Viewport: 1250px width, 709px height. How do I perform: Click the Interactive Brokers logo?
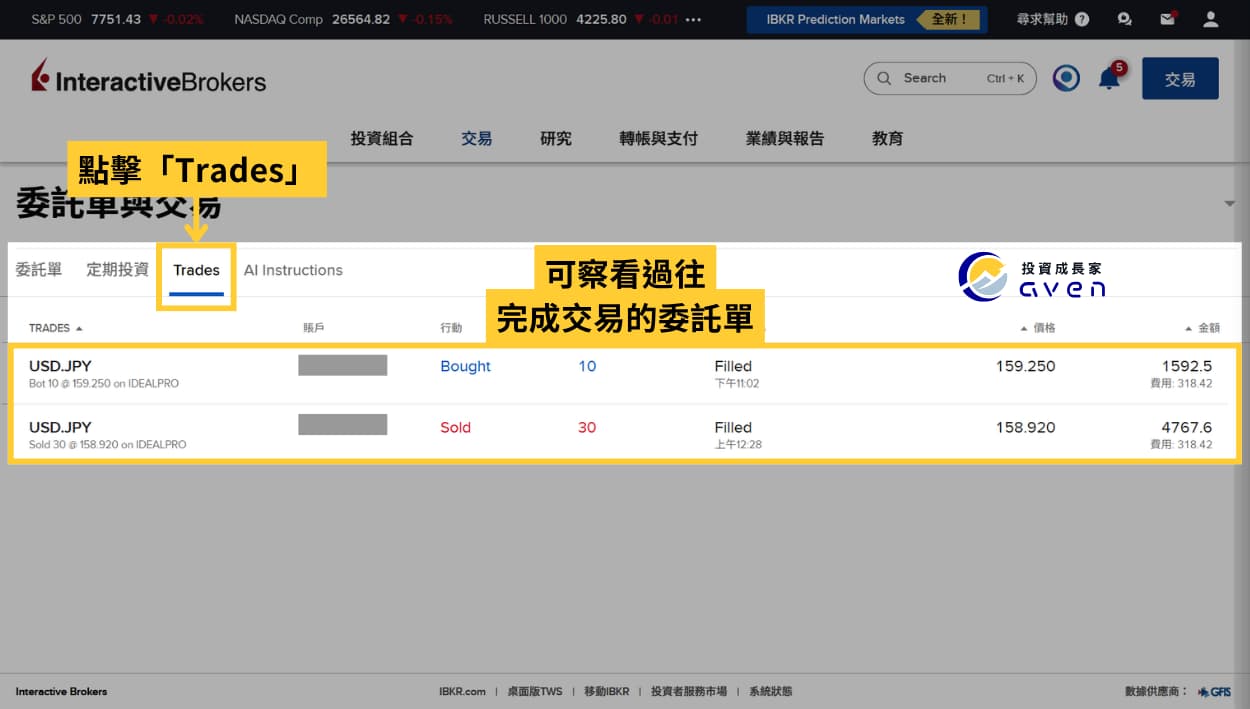148,78
